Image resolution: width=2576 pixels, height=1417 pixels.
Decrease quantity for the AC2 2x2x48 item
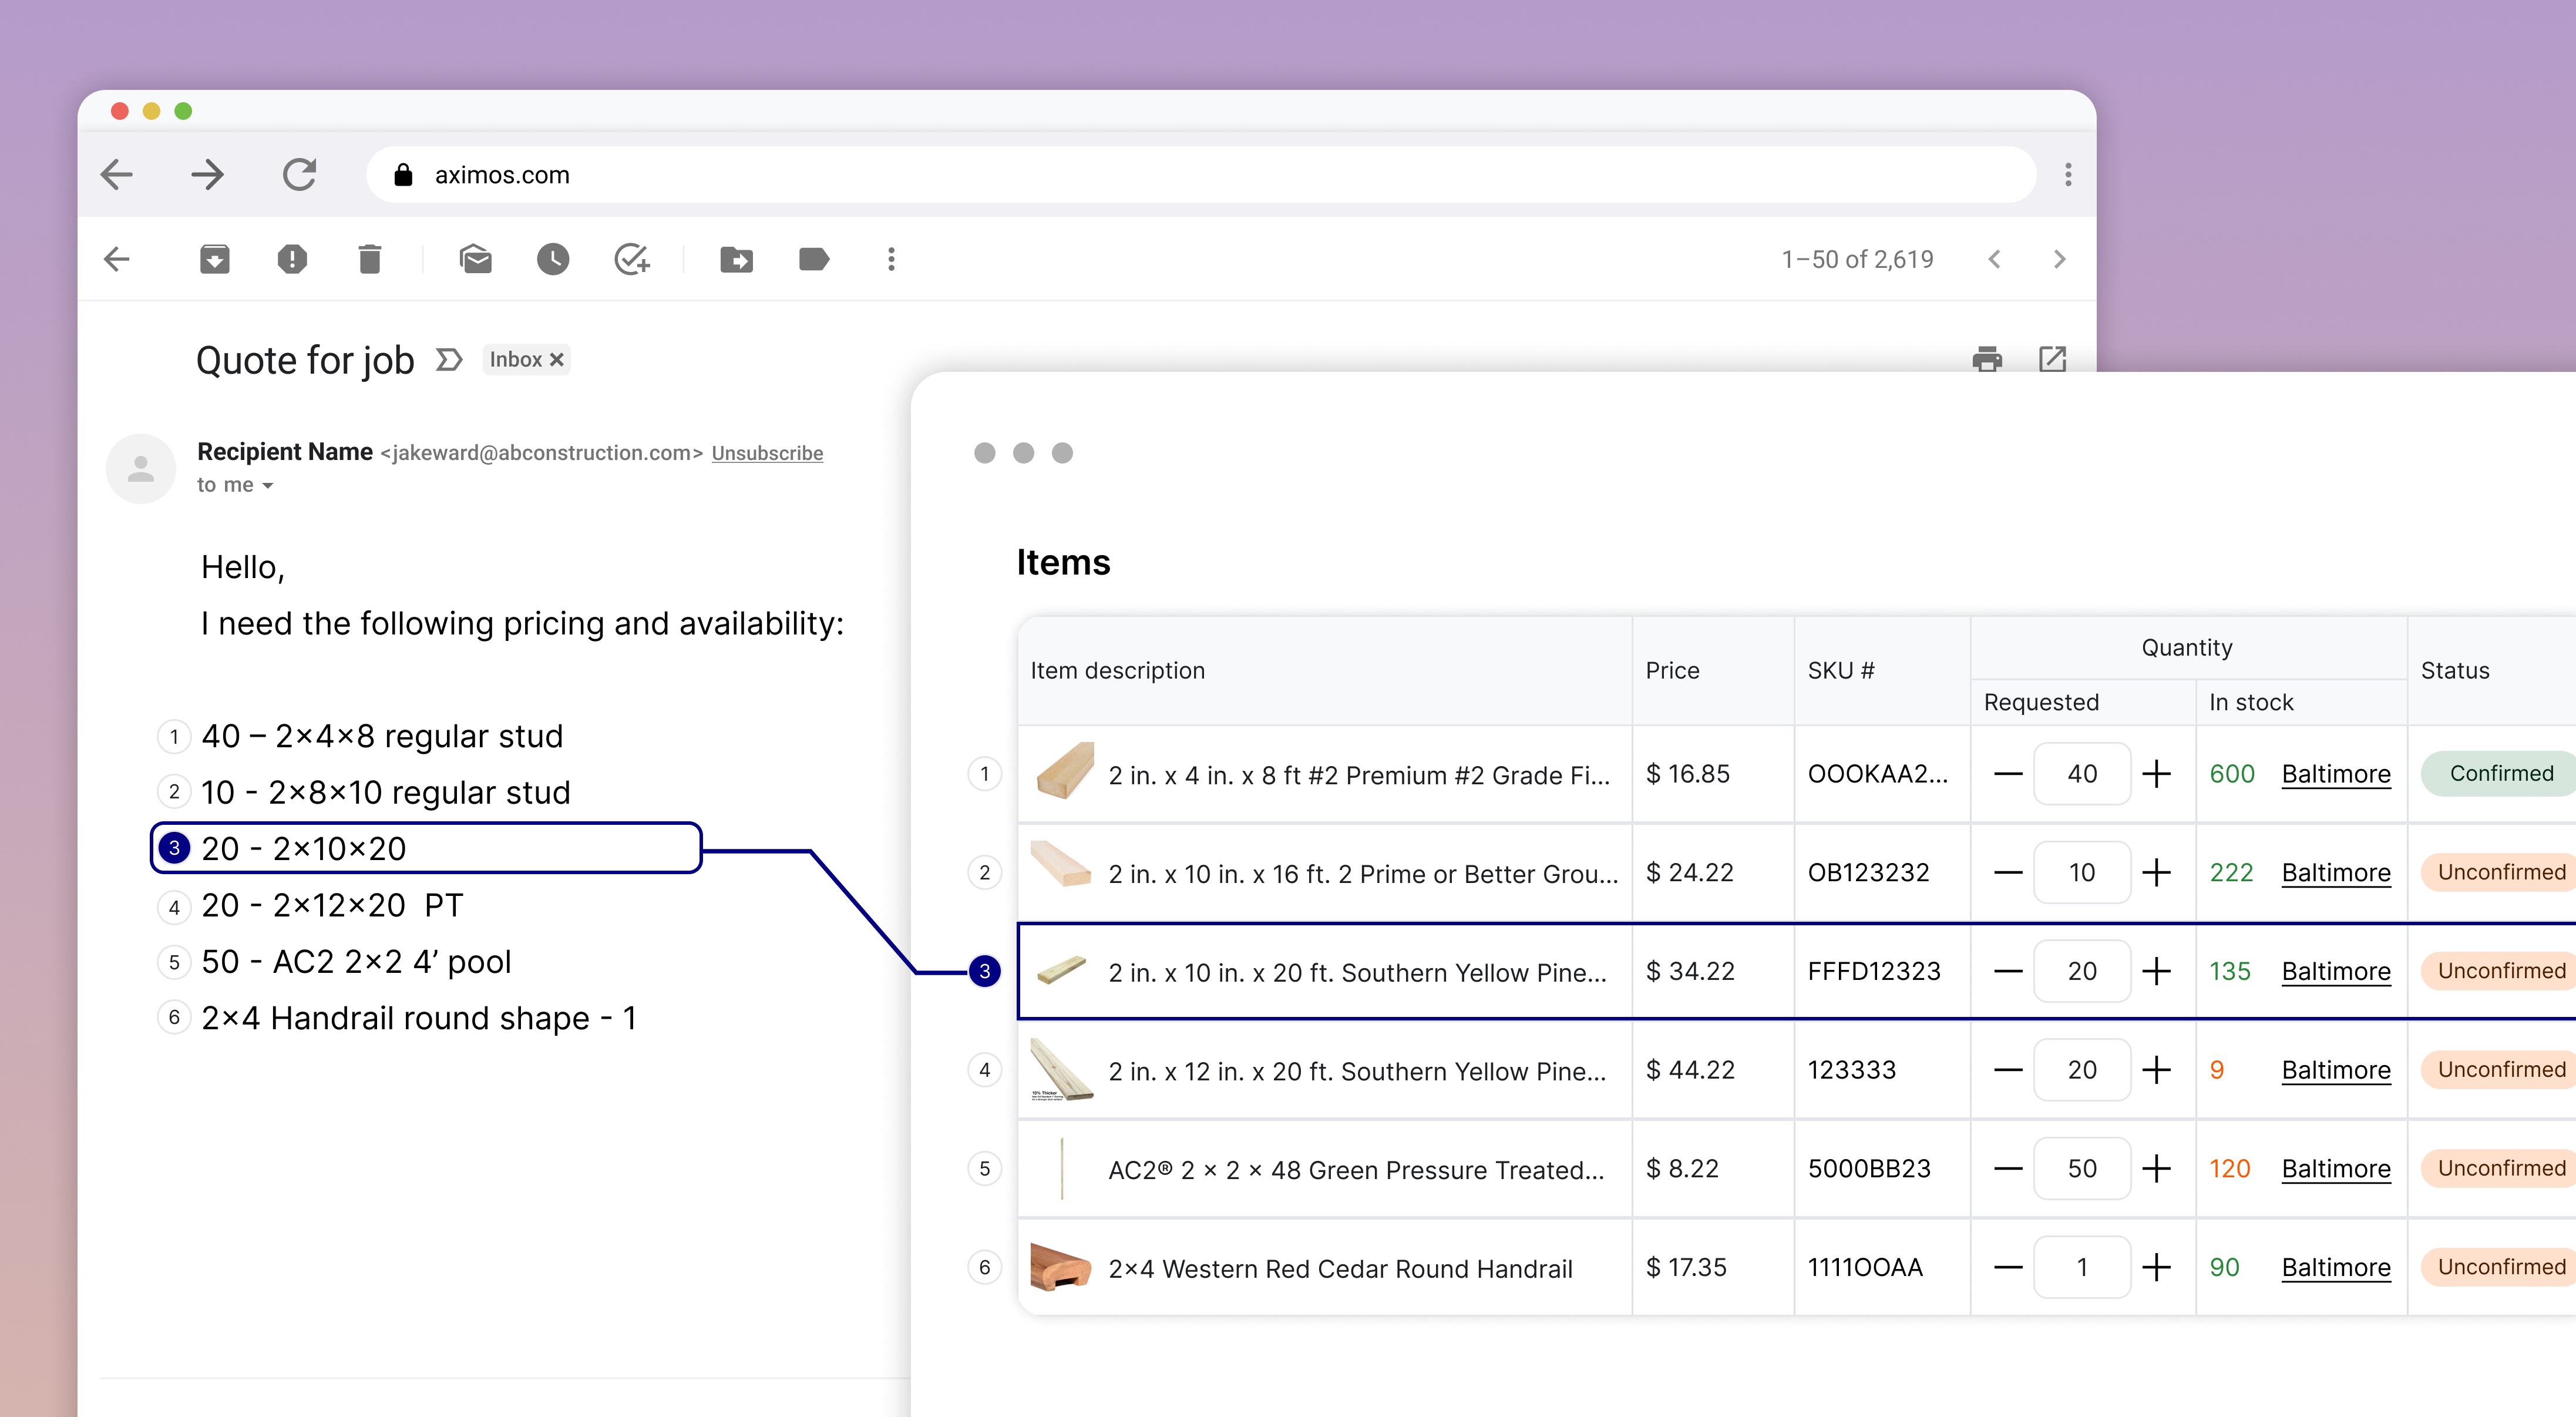click(2007, 1169)
